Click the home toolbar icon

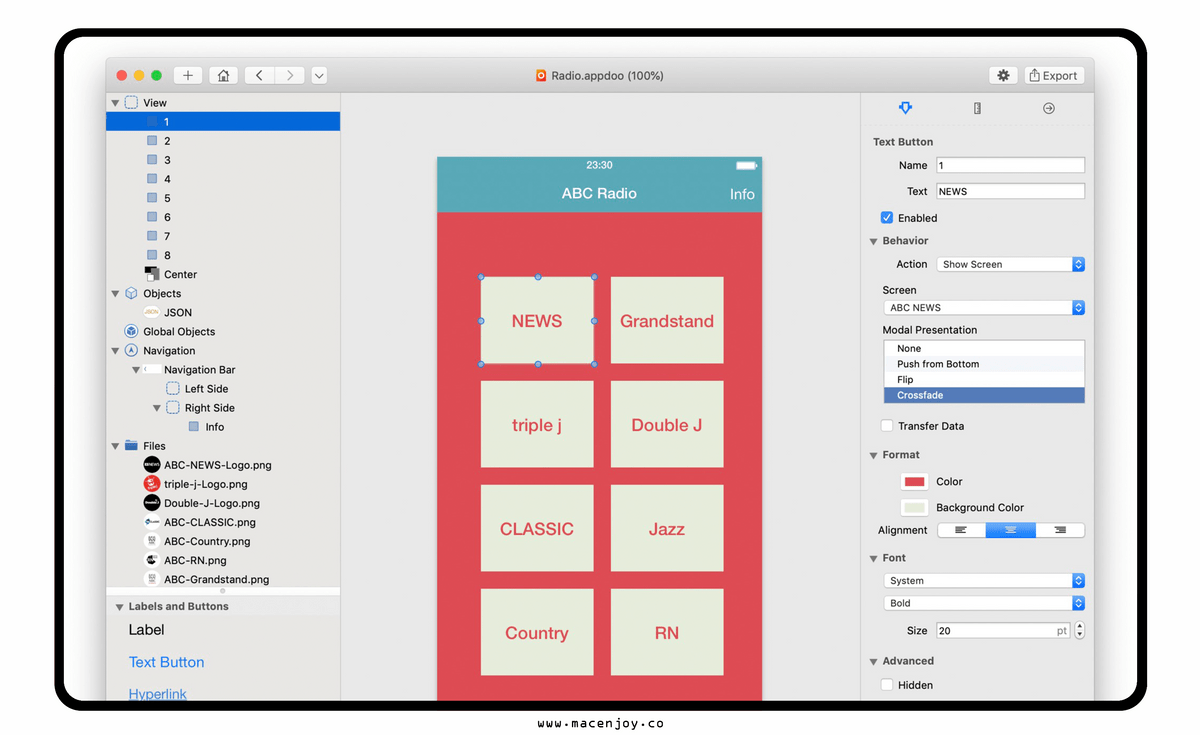223,75
